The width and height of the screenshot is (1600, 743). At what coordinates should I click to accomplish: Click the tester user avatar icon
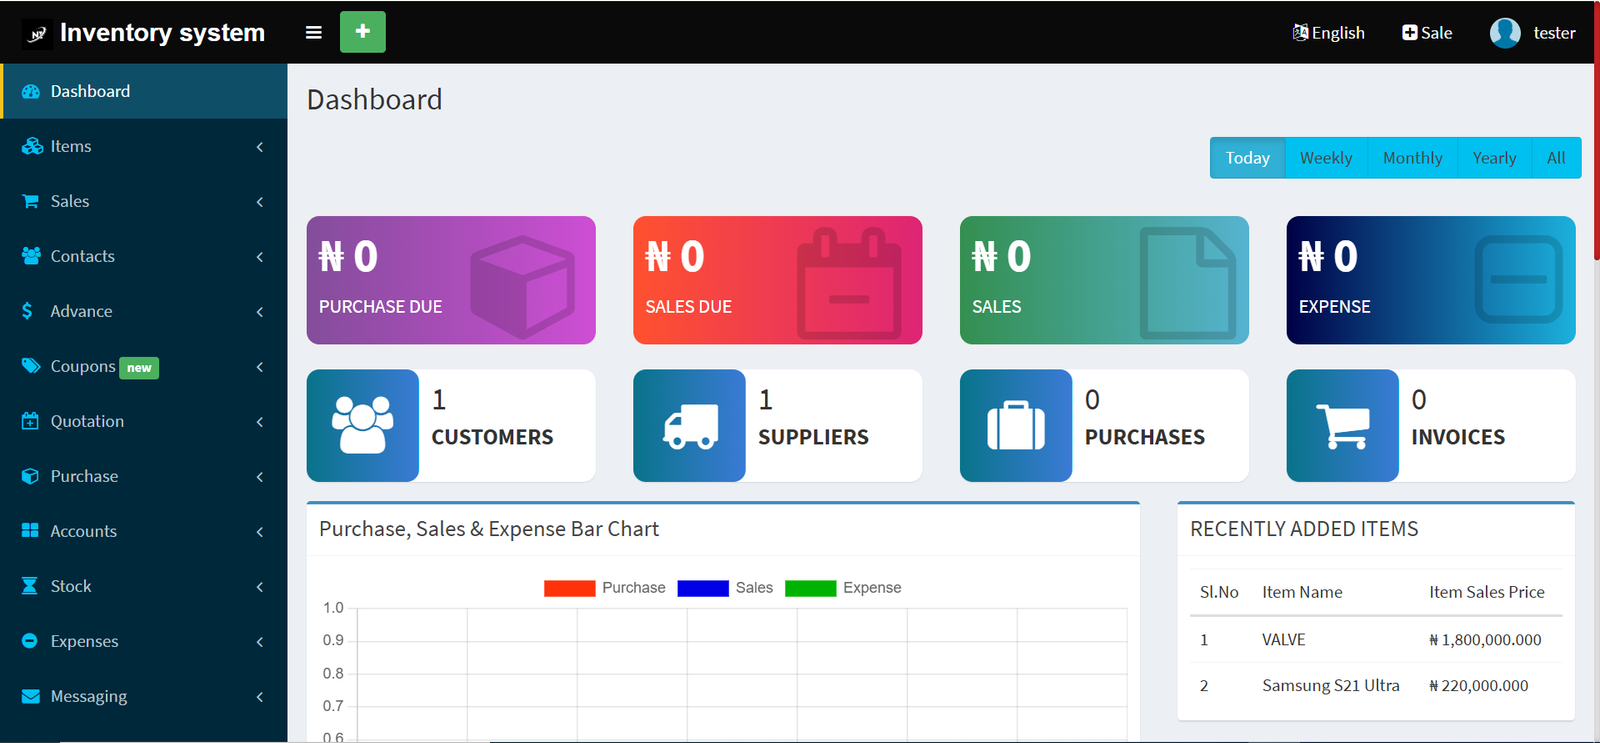click(1504, 33)
